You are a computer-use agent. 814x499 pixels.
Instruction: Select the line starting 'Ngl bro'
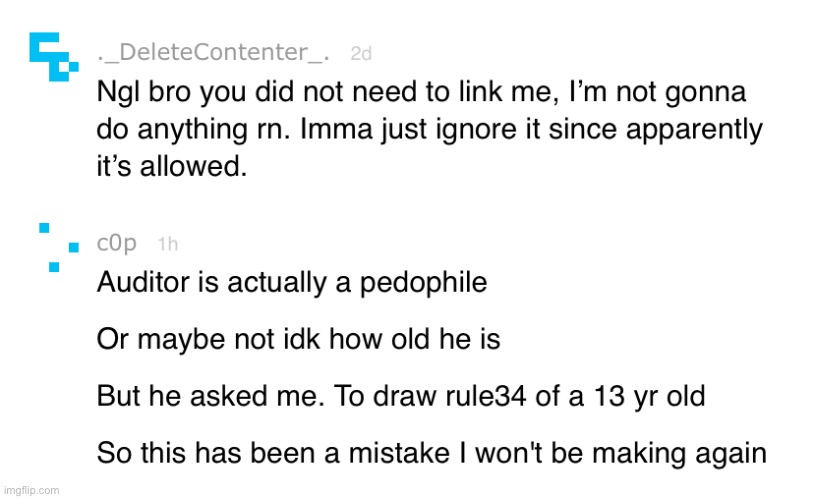422,92
